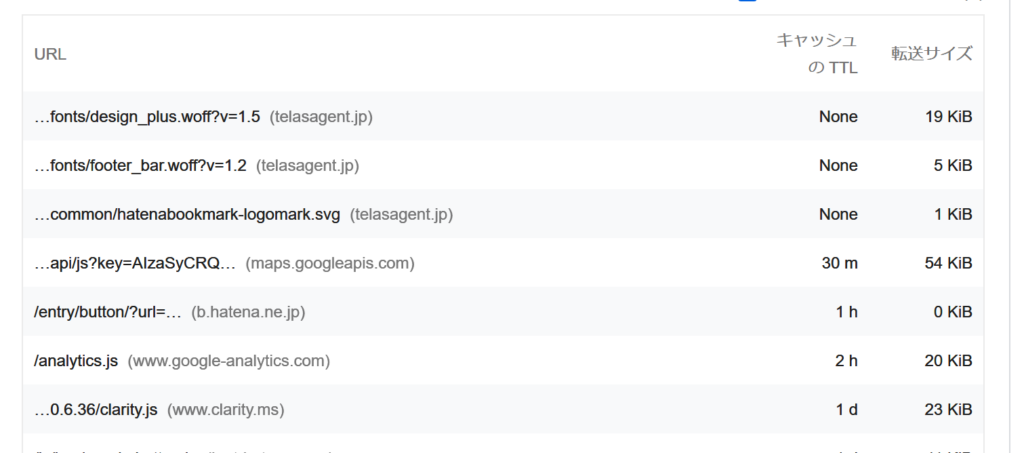This screenshot has width=1024, height=453.
Task: Click the (www.google-analytics.com) domain text
Action: point(229,361)
